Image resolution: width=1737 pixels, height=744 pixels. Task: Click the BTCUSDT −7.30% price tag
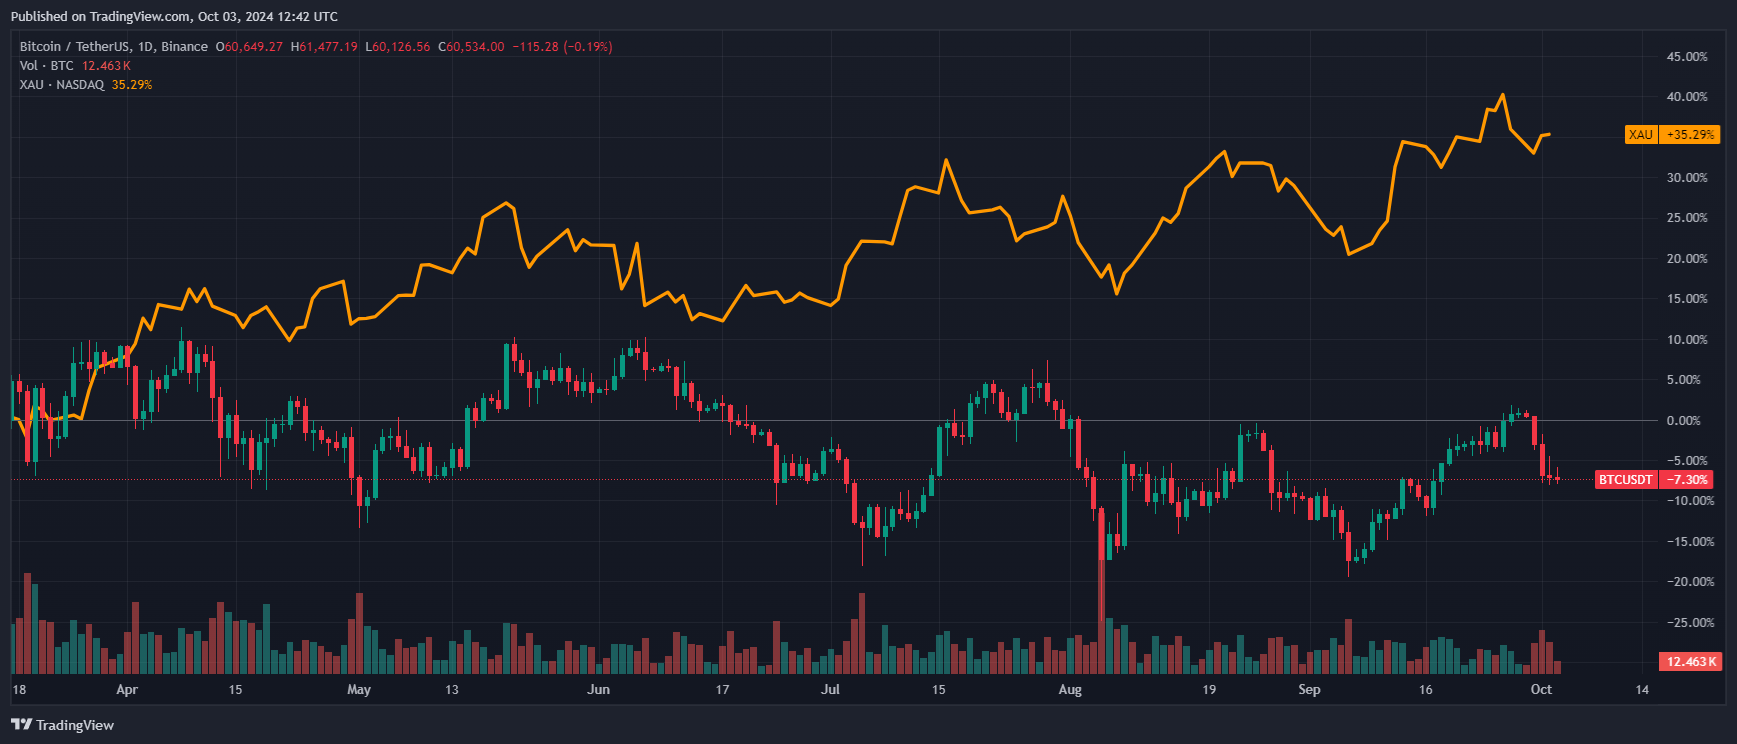(1654, 480)
